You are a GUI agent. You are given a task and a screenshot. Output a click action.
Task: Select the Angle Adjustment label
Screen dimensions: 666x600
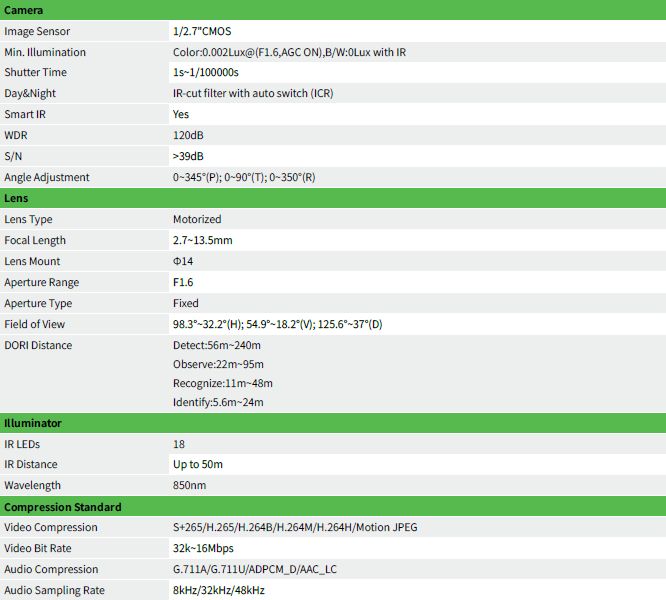point(47,177)
